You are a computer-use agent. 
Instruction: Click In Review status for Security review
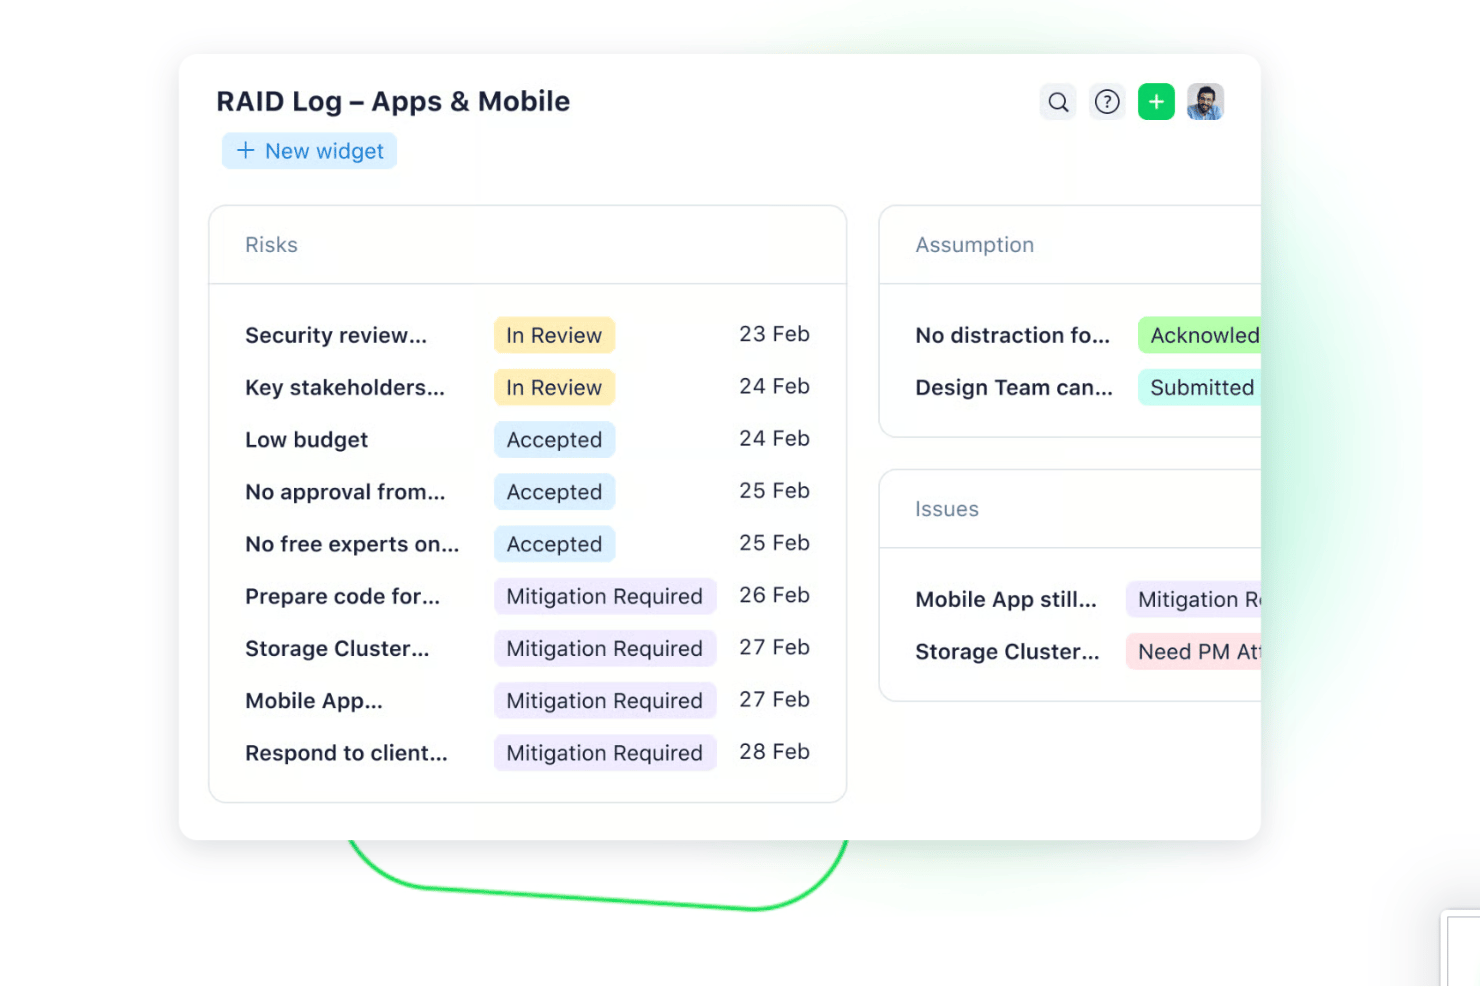(x=554, y=335)
